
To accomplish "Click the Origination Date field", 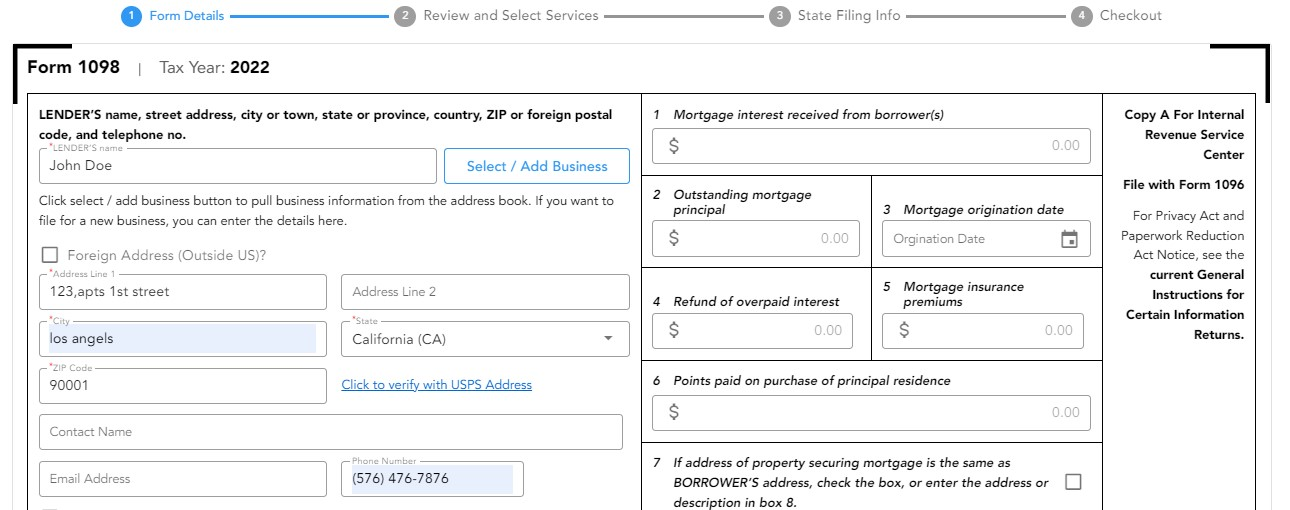I will (x=986, y=238).
